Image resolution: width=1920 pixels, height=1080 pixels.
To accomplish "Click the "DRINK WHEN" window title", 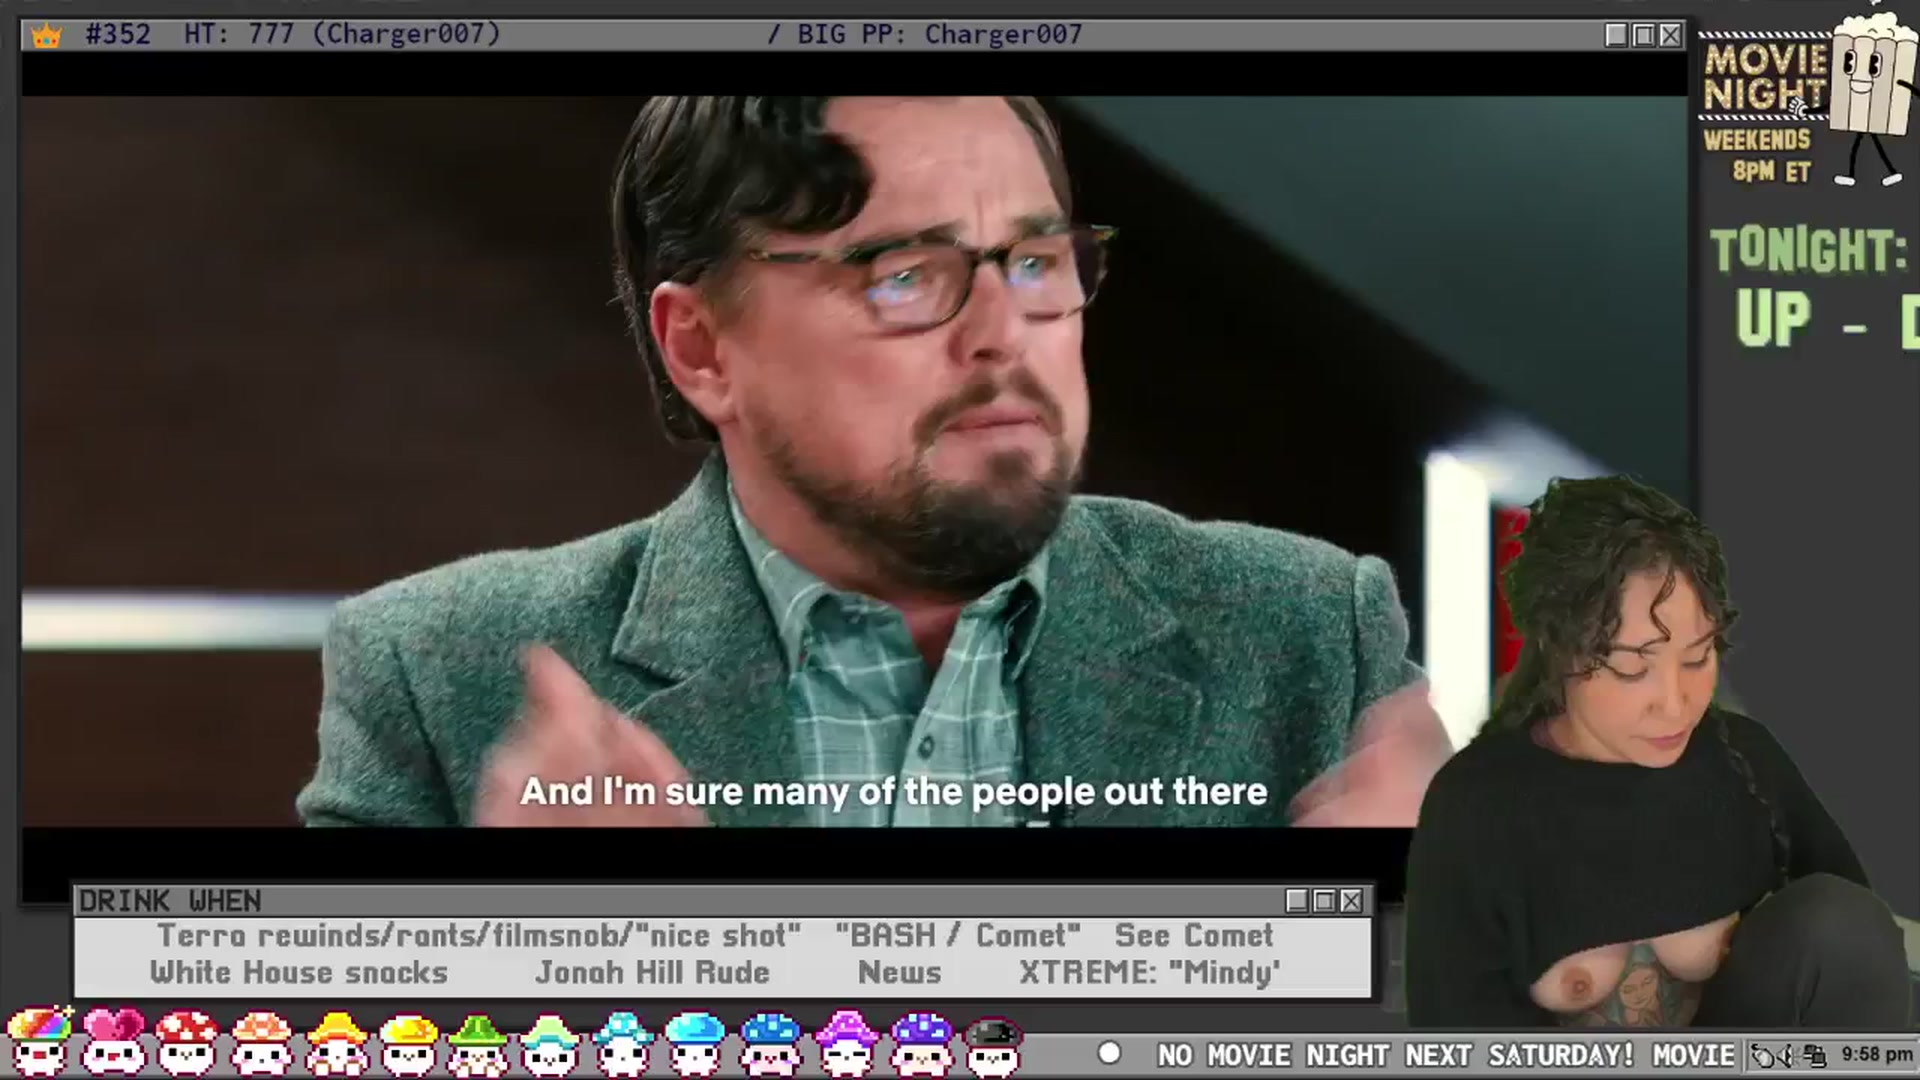I will point(170,901).
